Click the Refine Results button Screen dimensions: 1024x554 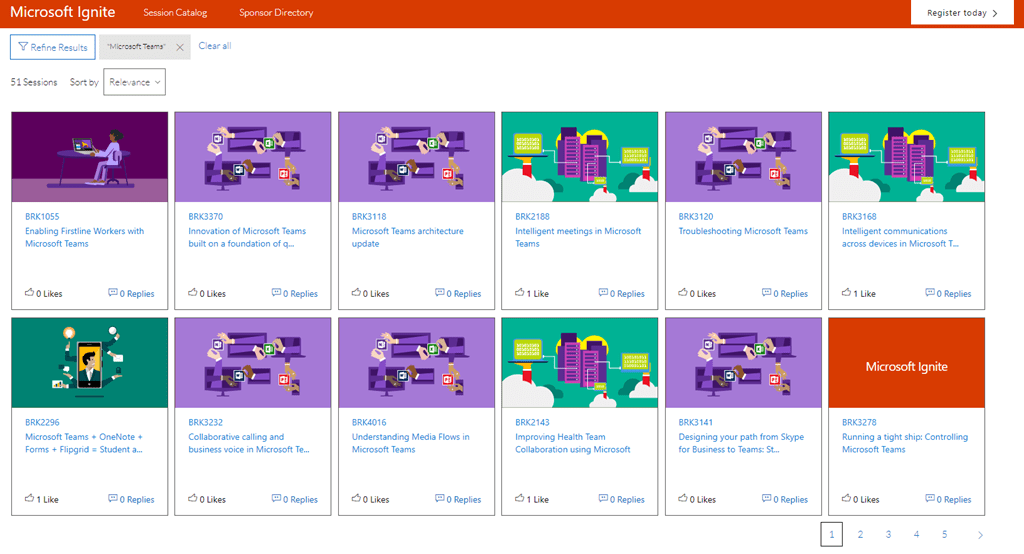pyautogui.click(x=53, y=47)
